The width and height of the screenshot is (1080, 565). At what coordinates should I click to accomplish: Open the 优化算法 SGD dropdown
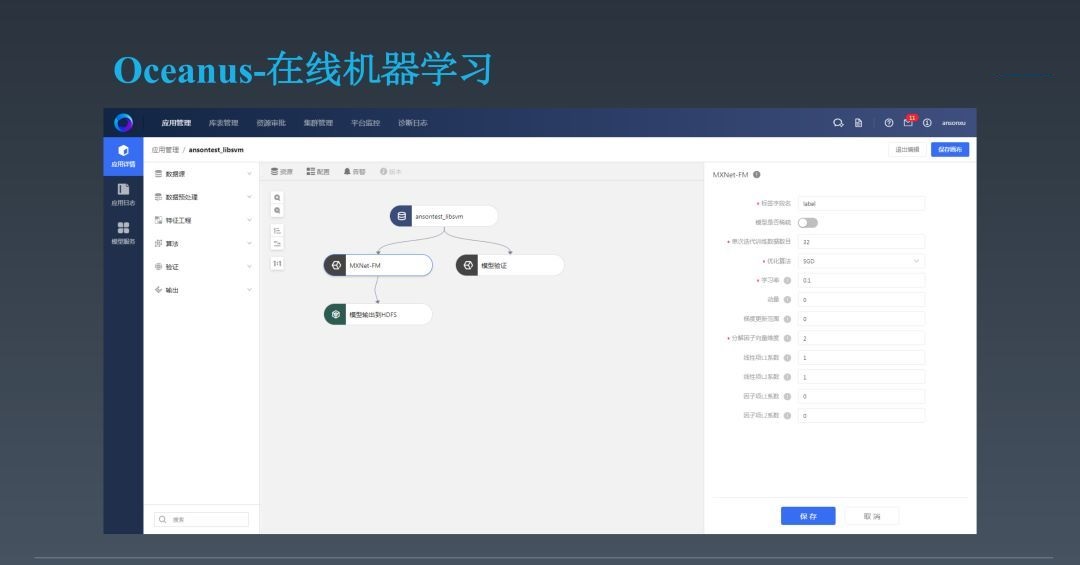(x=861, y=261)
